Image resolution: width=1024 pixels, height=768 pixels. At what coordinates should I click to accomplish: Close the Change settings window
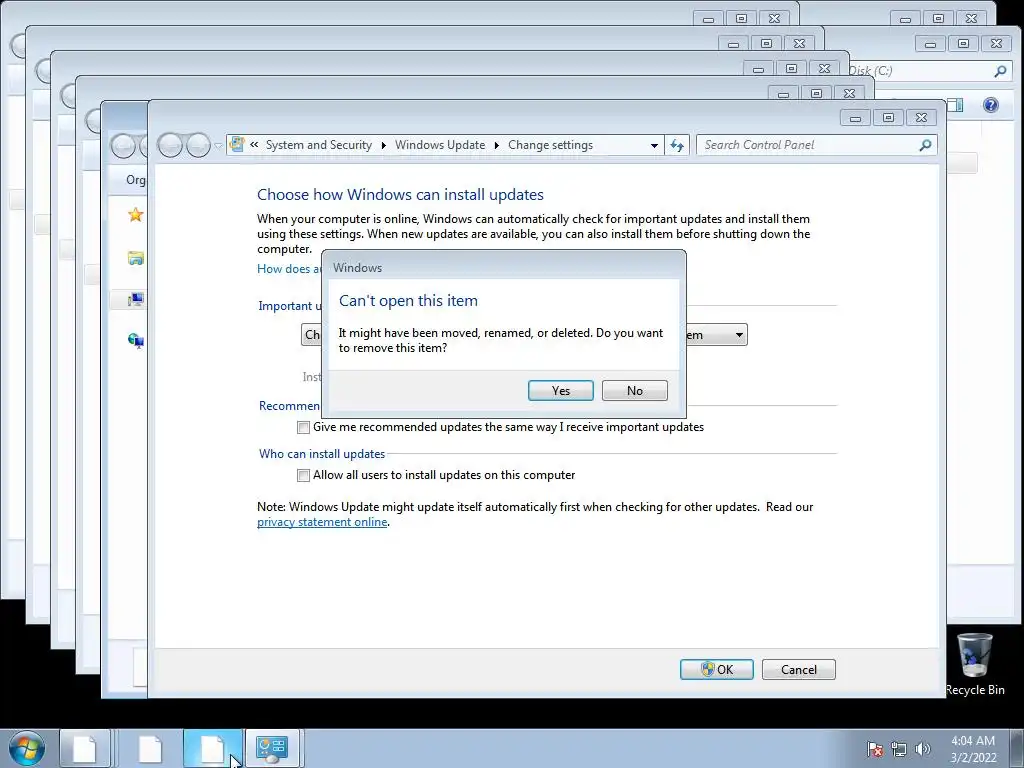[x=921, y=118]
